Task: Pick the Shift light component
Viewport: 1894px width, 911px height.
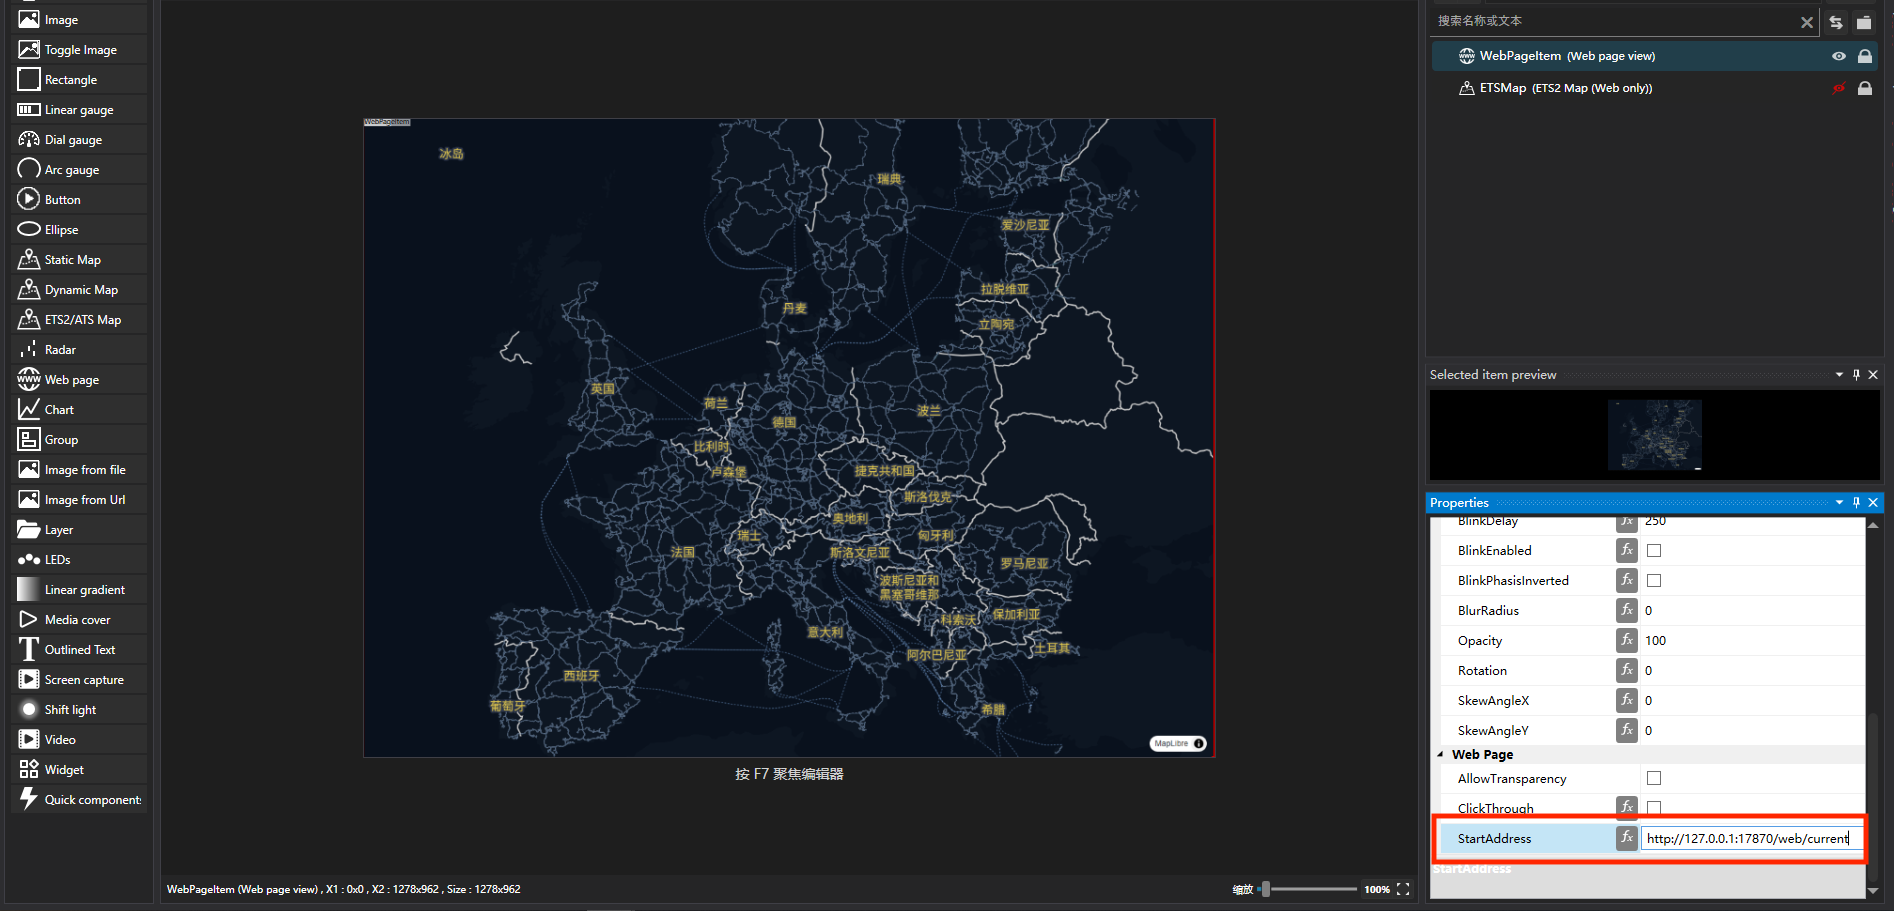Action: point(80,710)
